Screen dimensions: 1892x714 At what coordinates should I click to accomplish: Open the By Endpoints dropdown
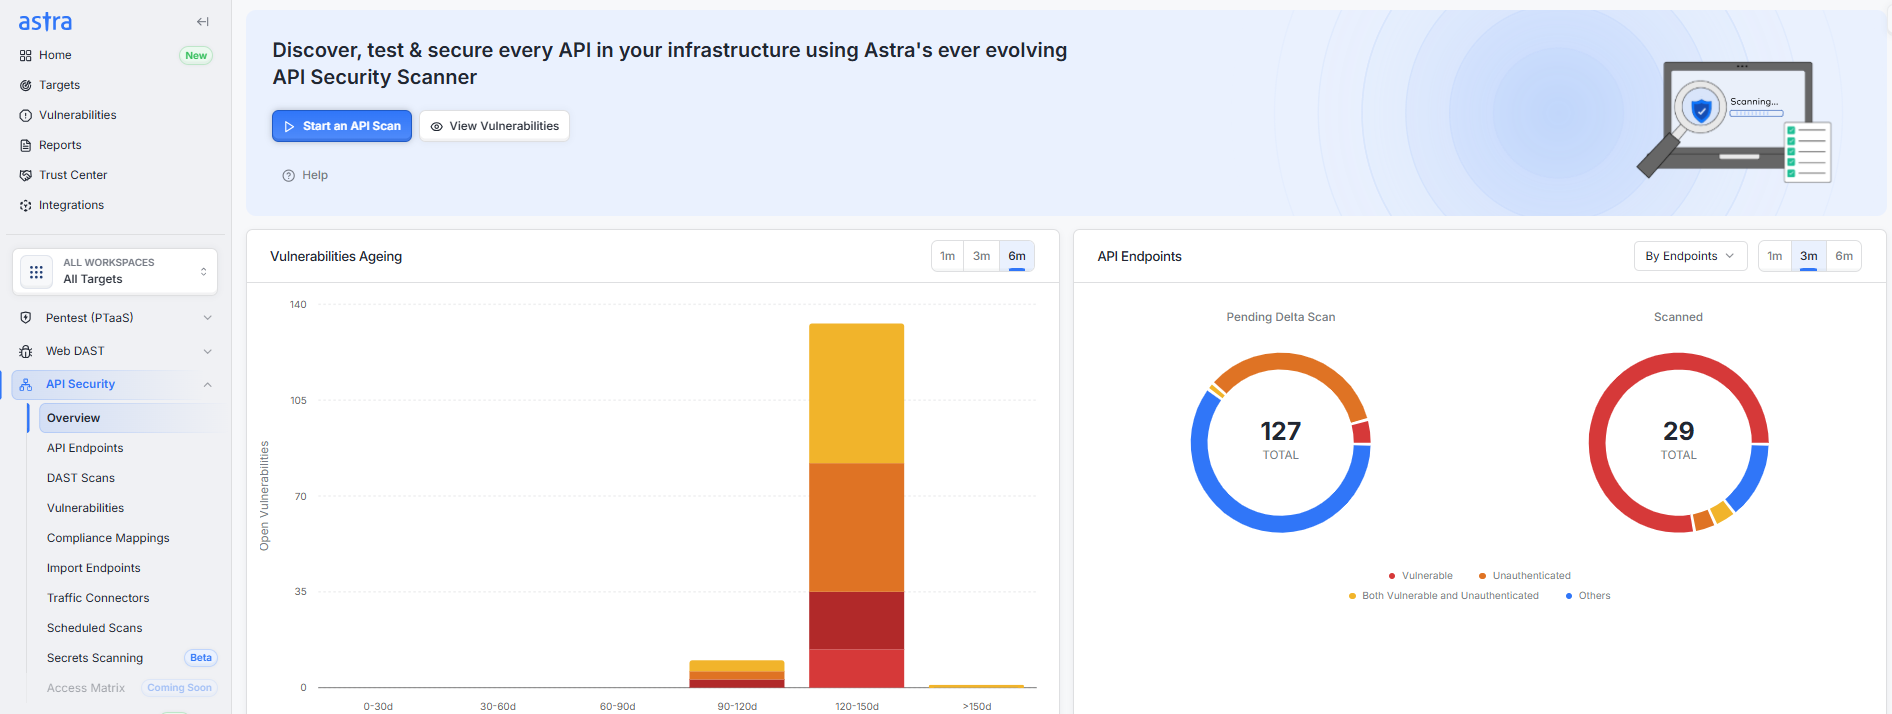tap(1690, 256)
